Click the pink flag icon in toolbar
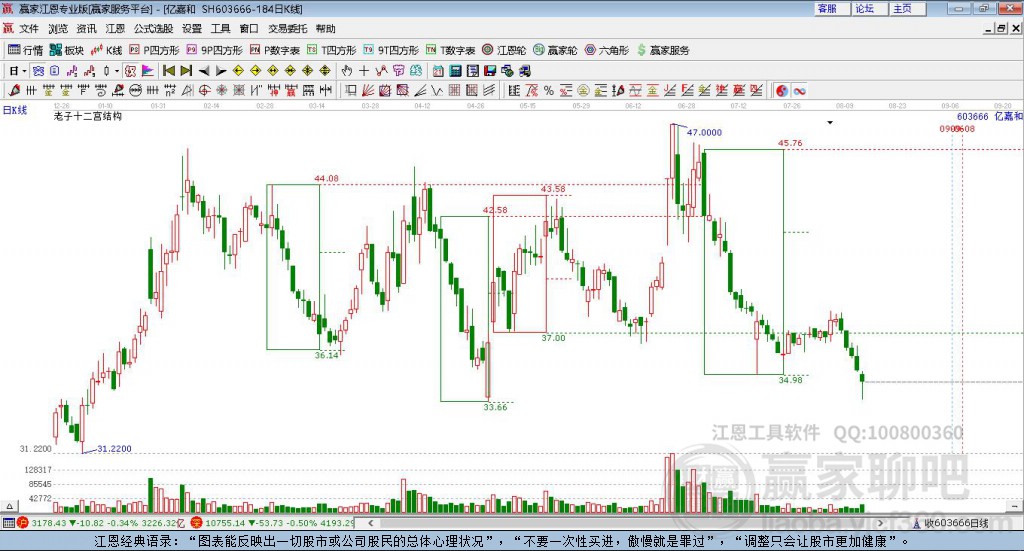The image size is (1024, 551). 148,71
